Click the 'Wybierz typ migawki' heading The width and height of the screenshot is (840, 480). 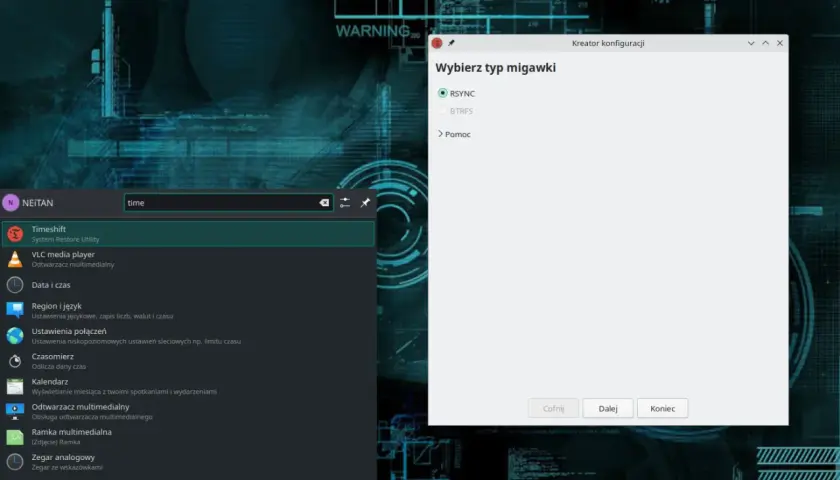(x=496, y=68)
